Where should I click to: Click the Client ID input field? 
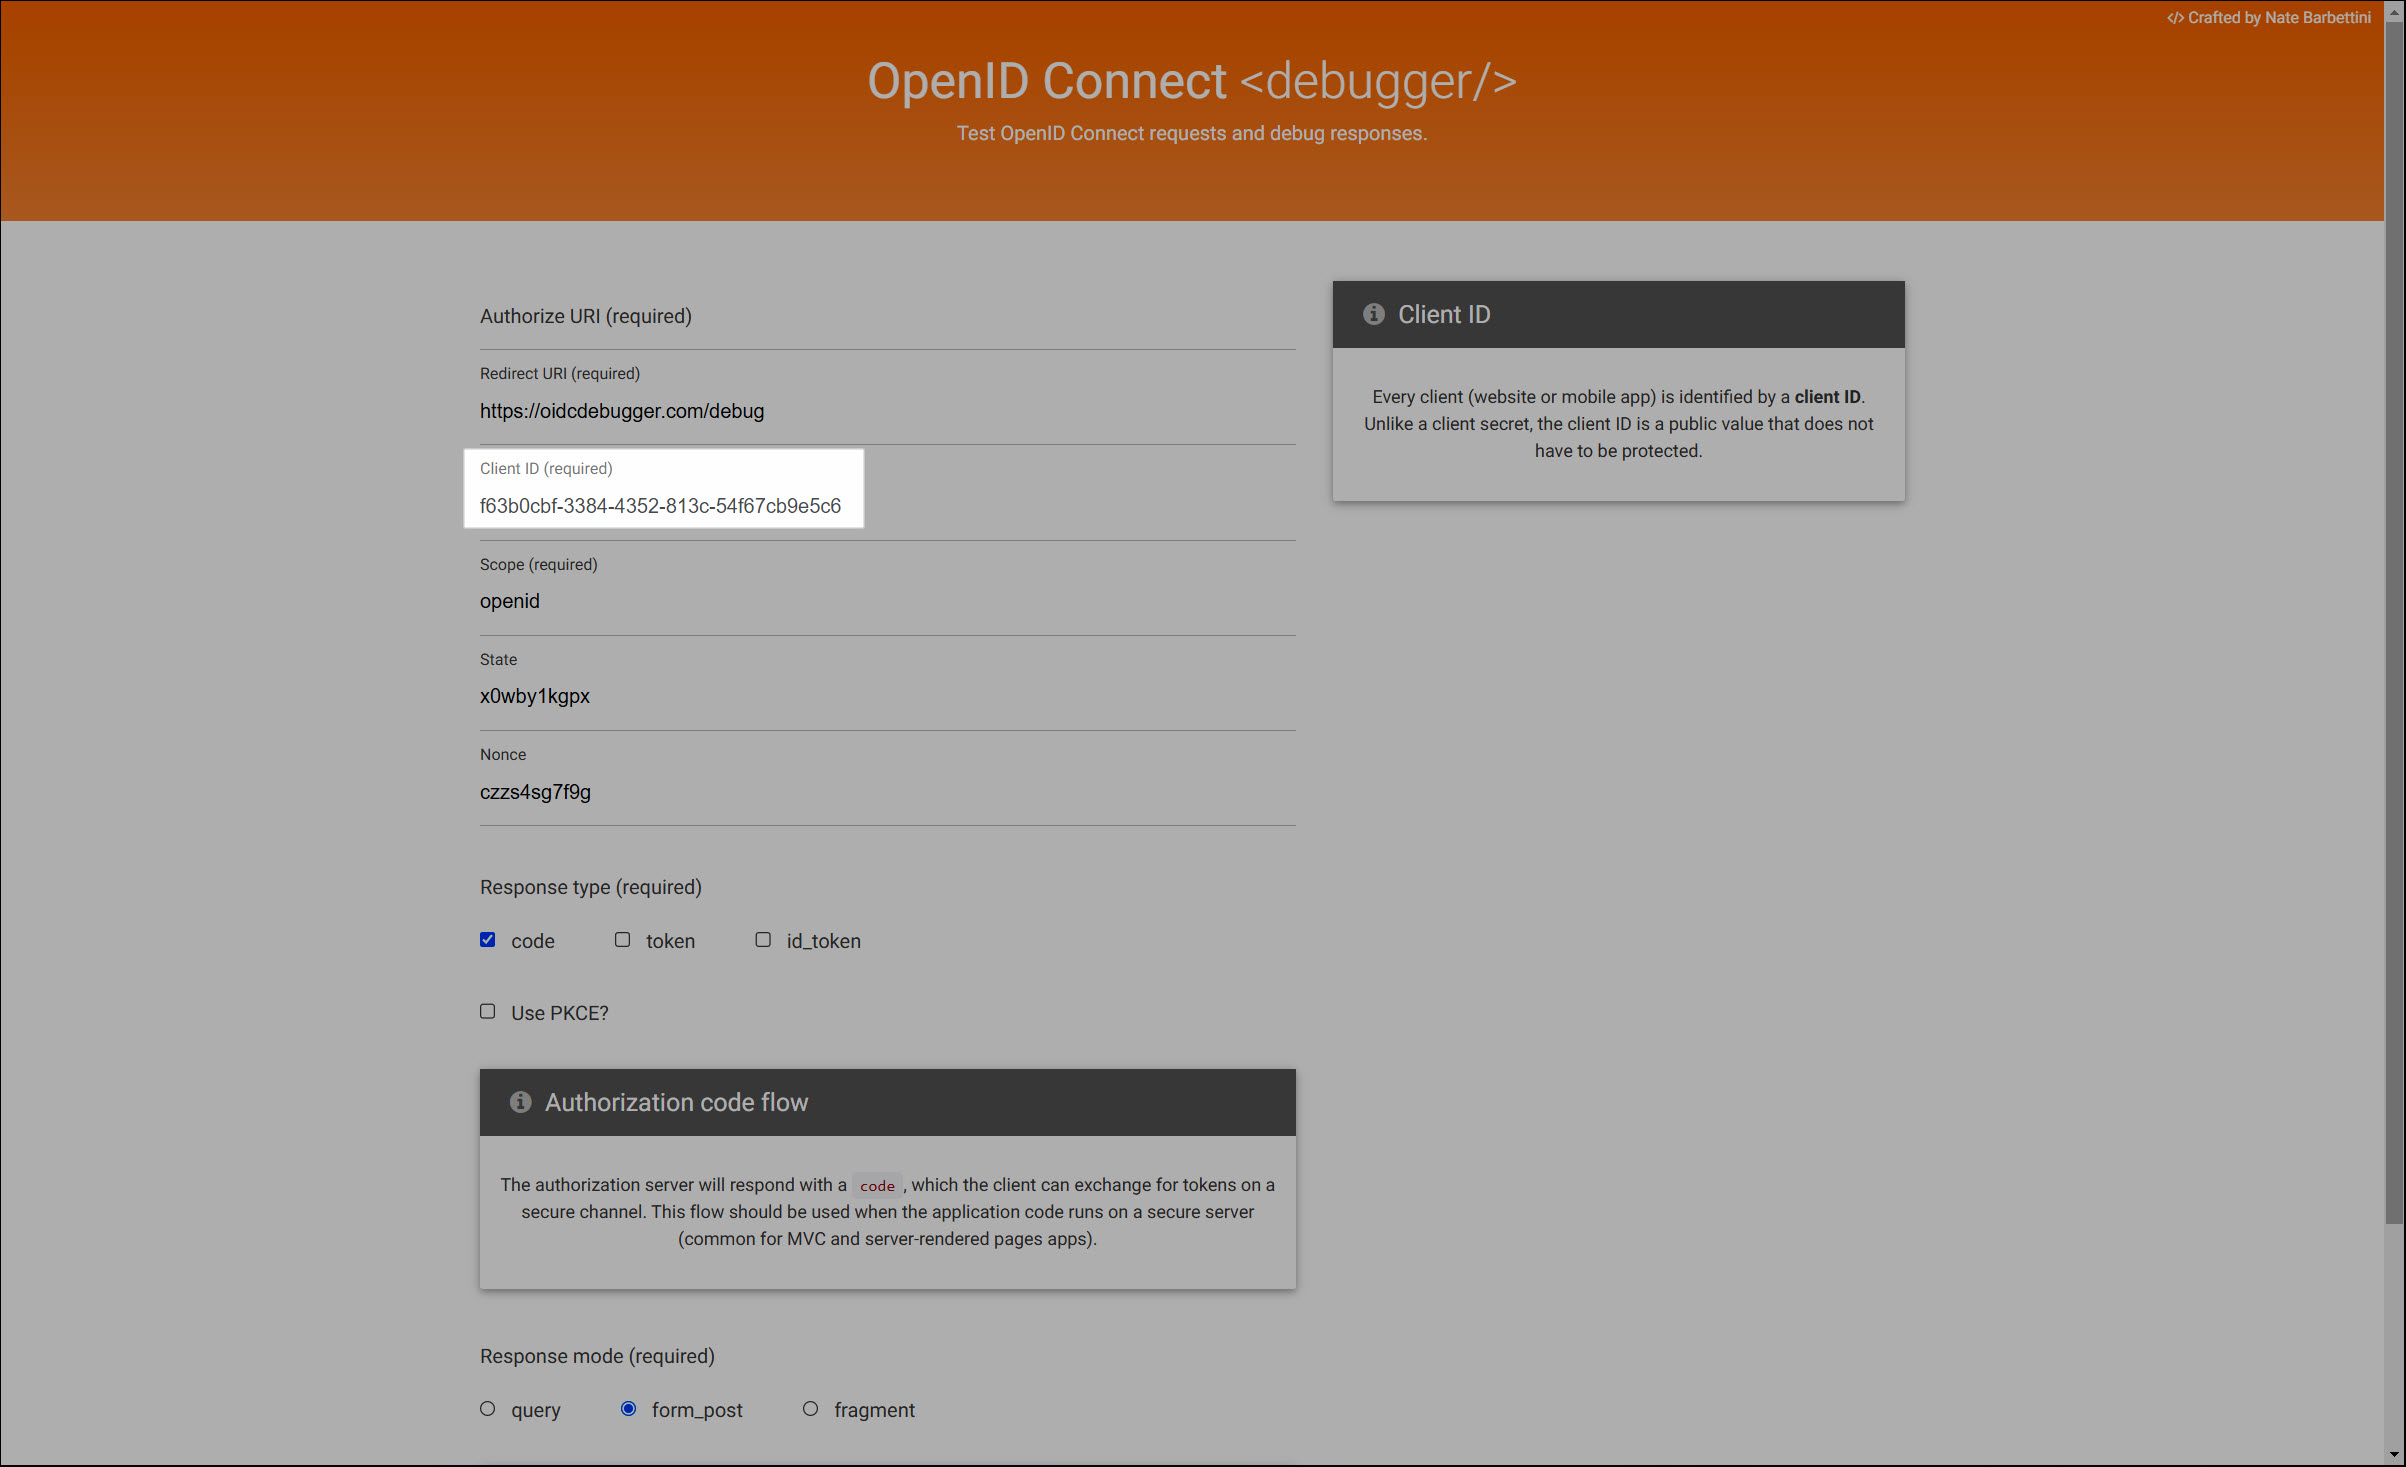coord(888,506)
